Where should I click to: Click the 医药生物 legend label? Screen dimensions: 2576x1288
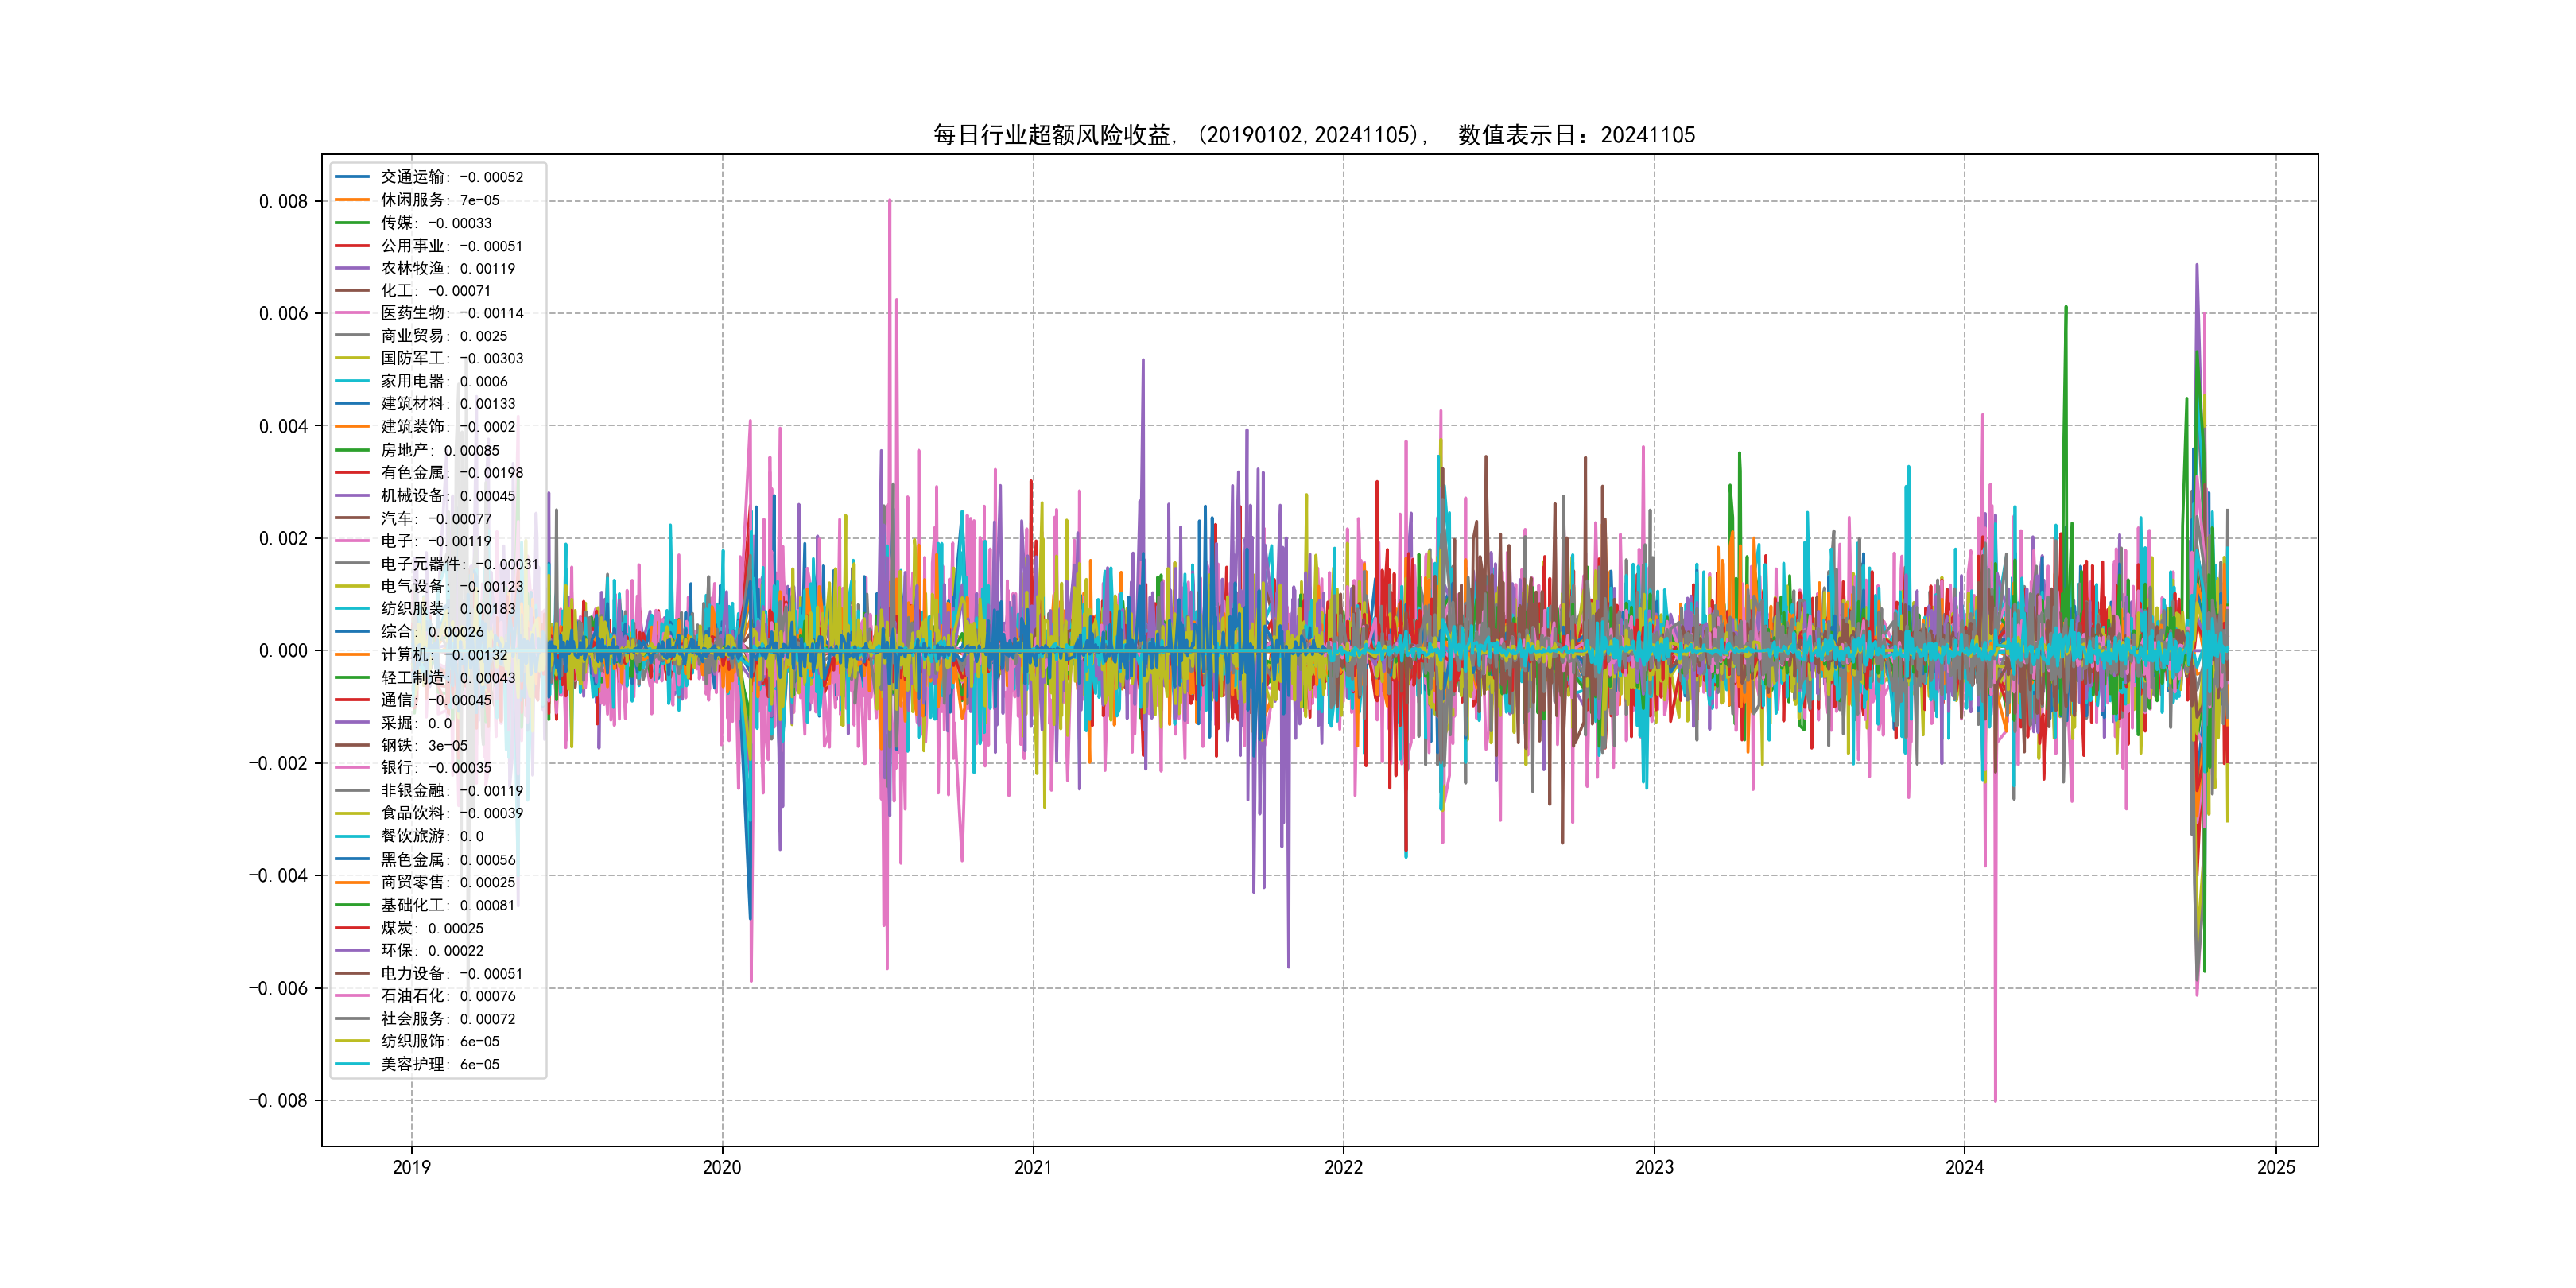click(412, 313)
